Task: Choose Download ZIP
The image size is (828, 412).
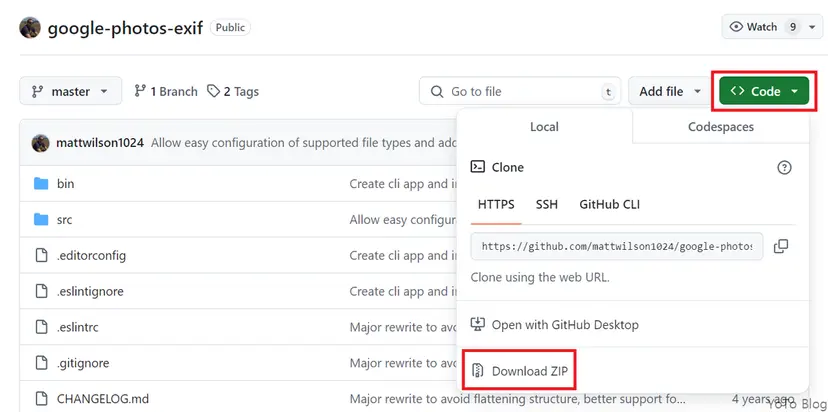Action: click(525, 371)
